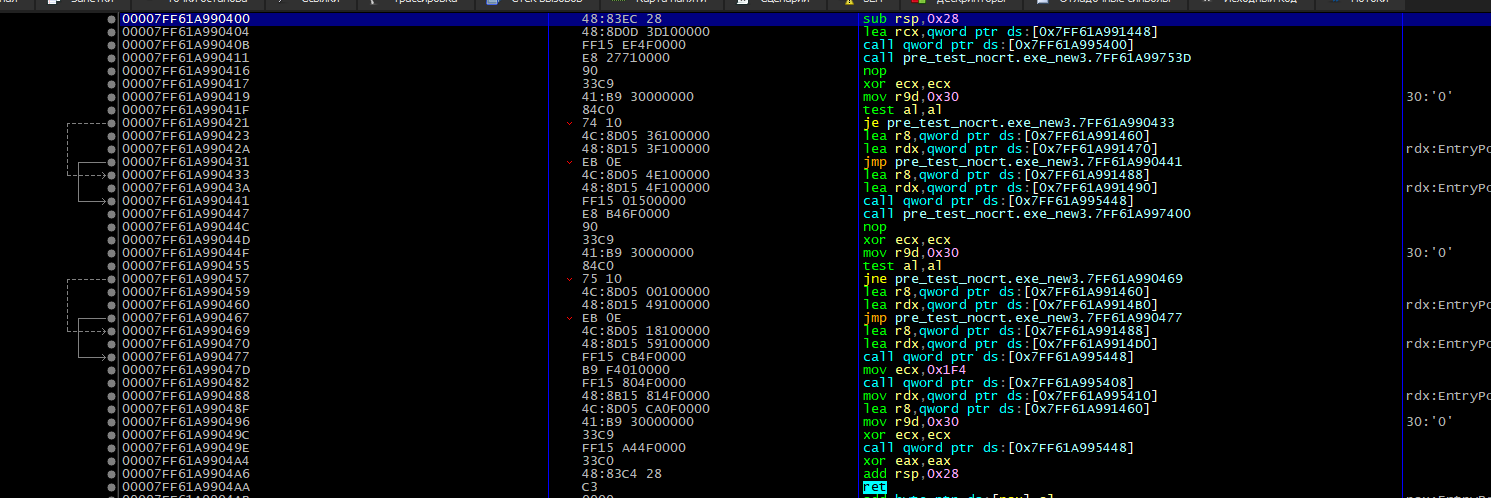Screen dimensions: 1491x498
Task: Toggle breakpoint bullet at address 00007FF61A990400
Action: click(x=111, y=19)
